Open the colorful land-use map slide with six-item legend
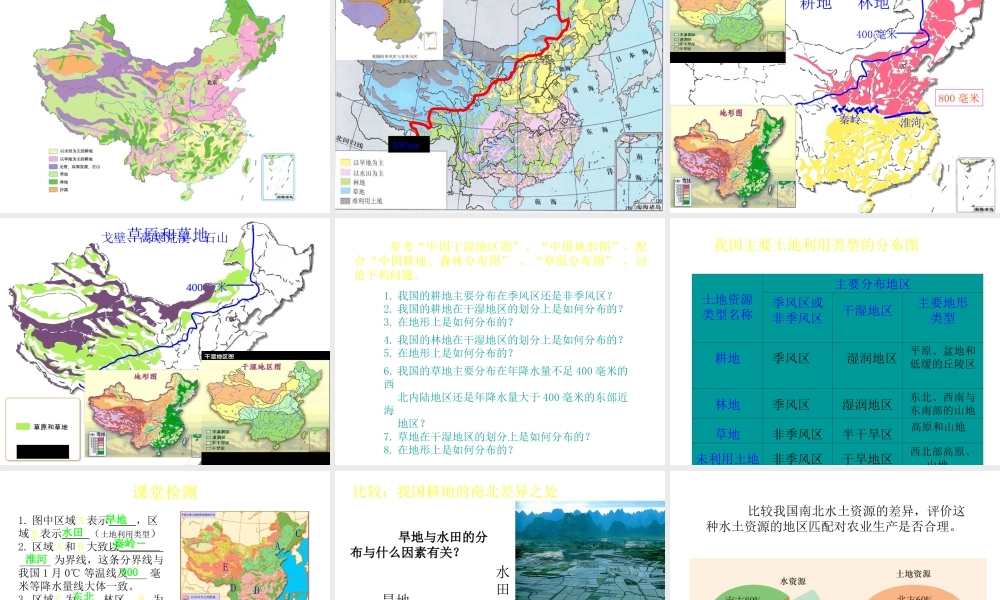 click(165, 106)
